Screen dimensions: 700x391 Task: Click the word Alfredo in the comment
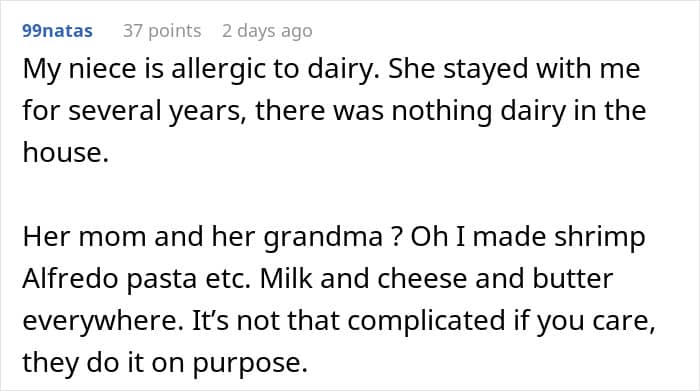71,279
